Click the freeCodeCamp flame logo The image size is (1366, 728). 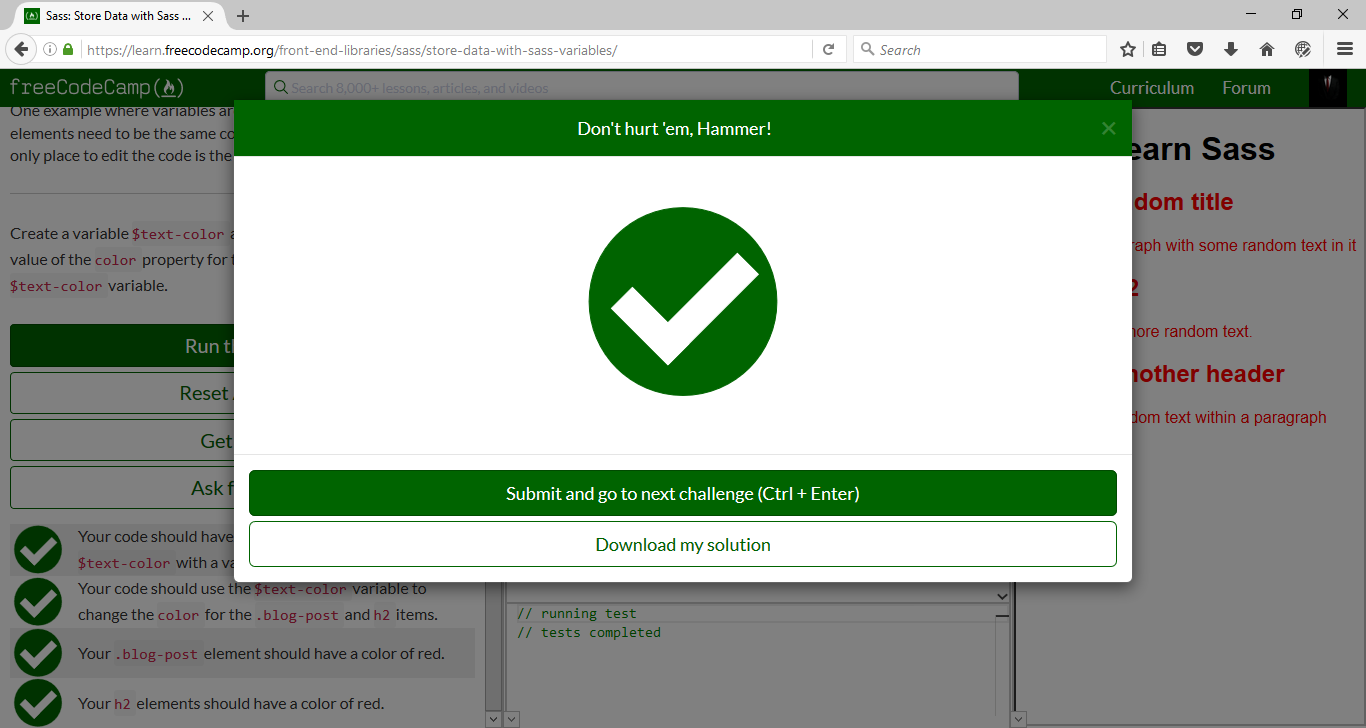(170, 87)
